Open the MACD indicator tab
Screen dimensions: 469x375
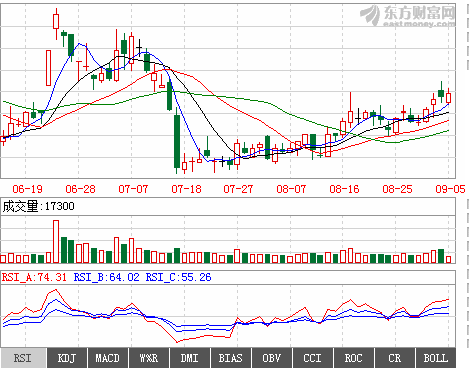coord(108,358)
